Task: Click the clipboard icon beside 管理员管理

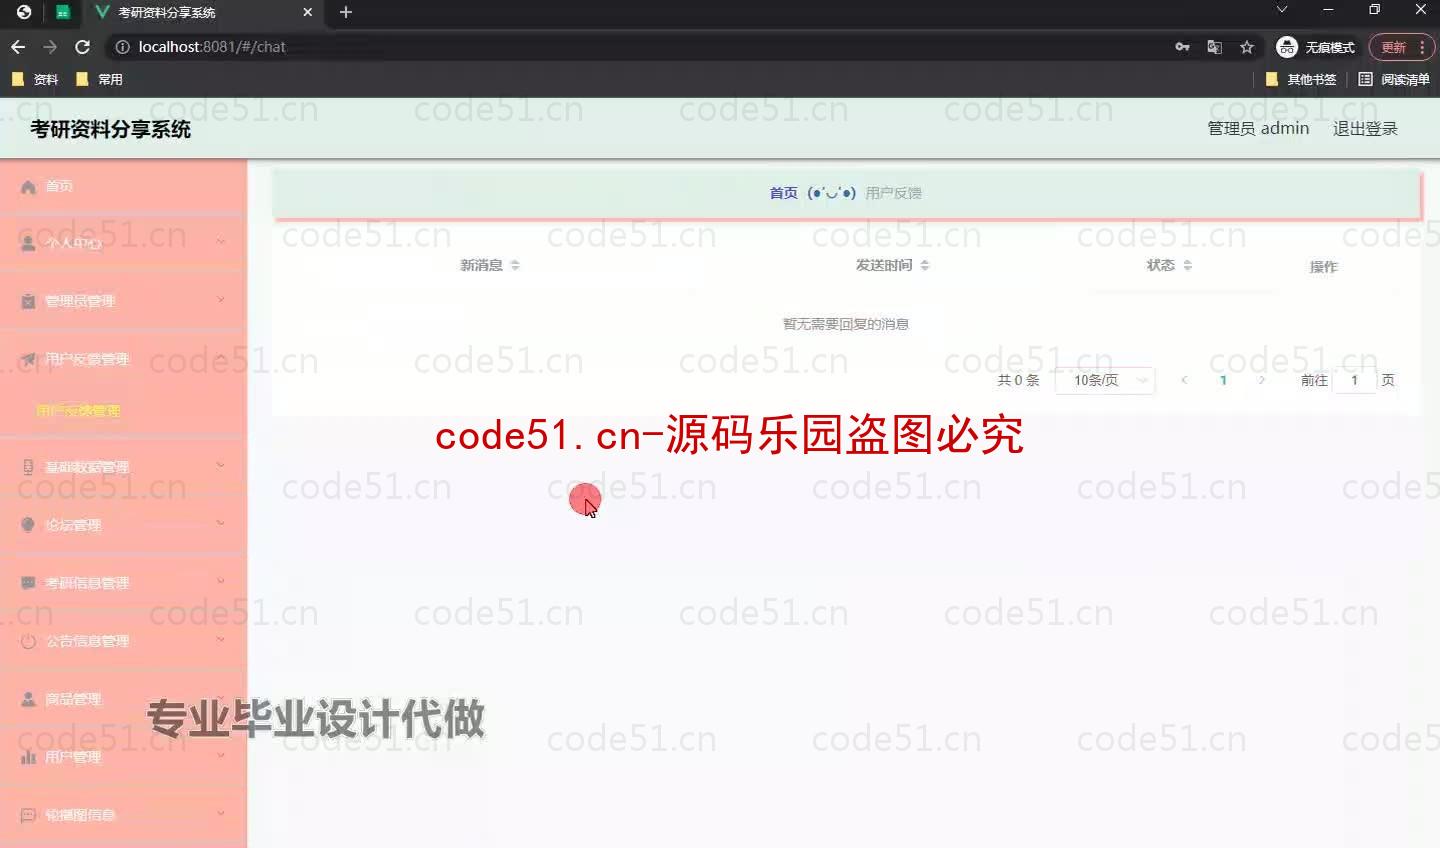Action: click(x=28, y=301)
